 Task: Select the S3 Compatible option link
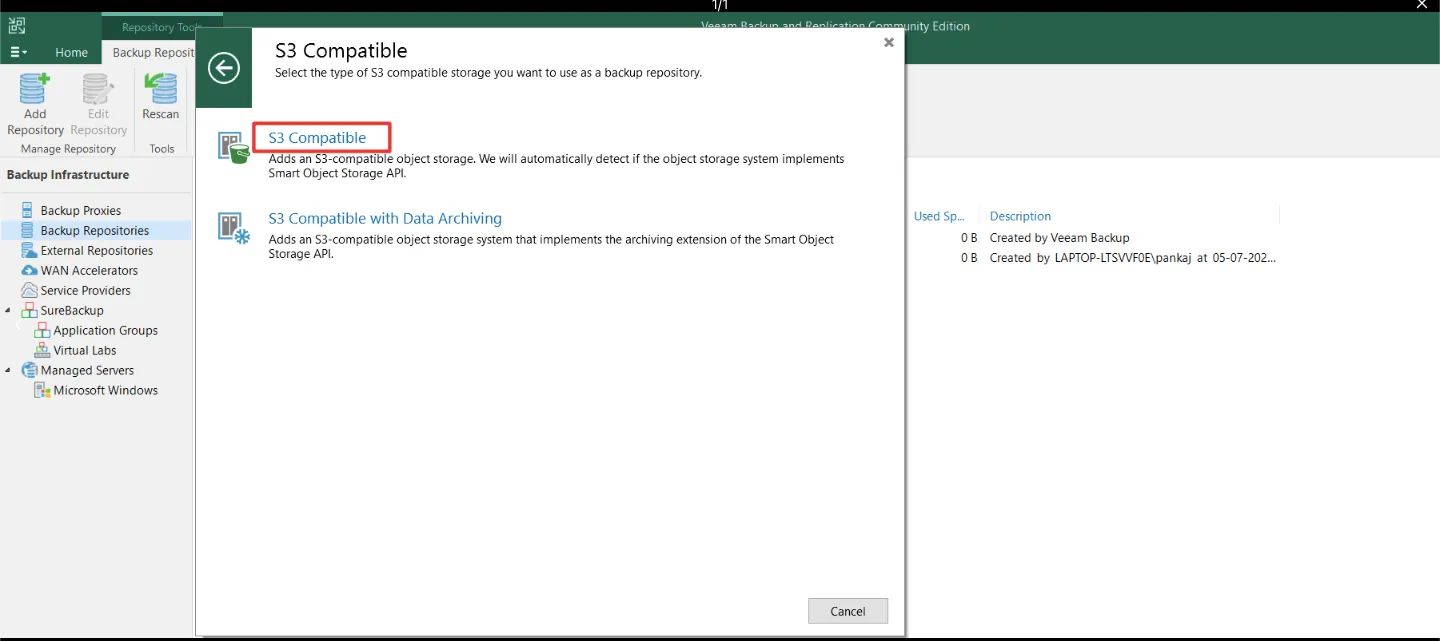[317, 137]
